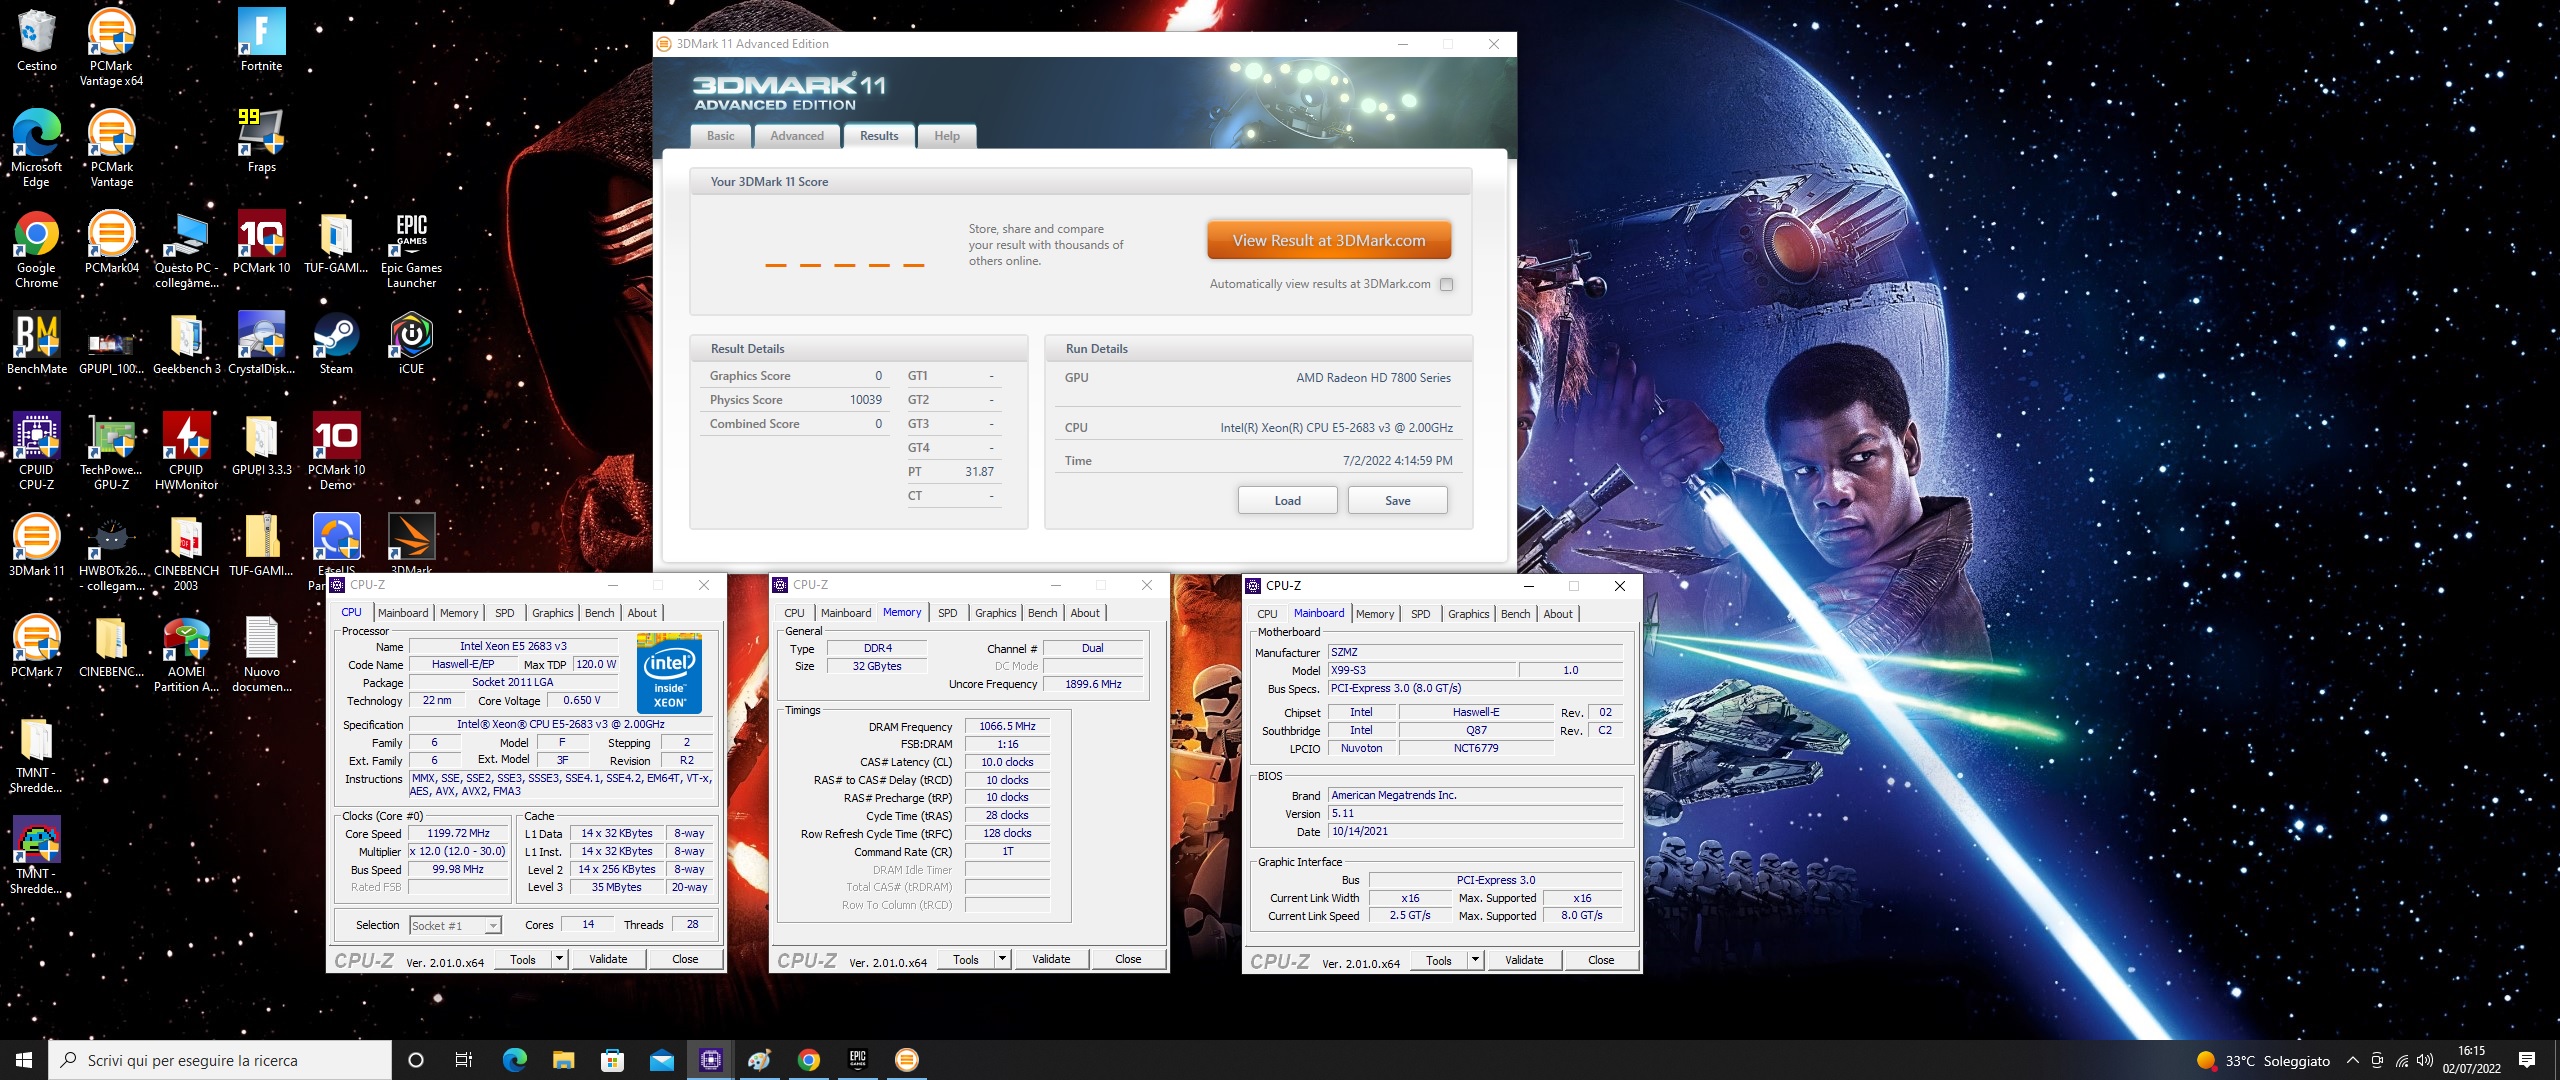Open Nuovo documento text file icon
Image resolution: width=2560 pixels, height=1080 pixels.
click(x=261, y=652)
